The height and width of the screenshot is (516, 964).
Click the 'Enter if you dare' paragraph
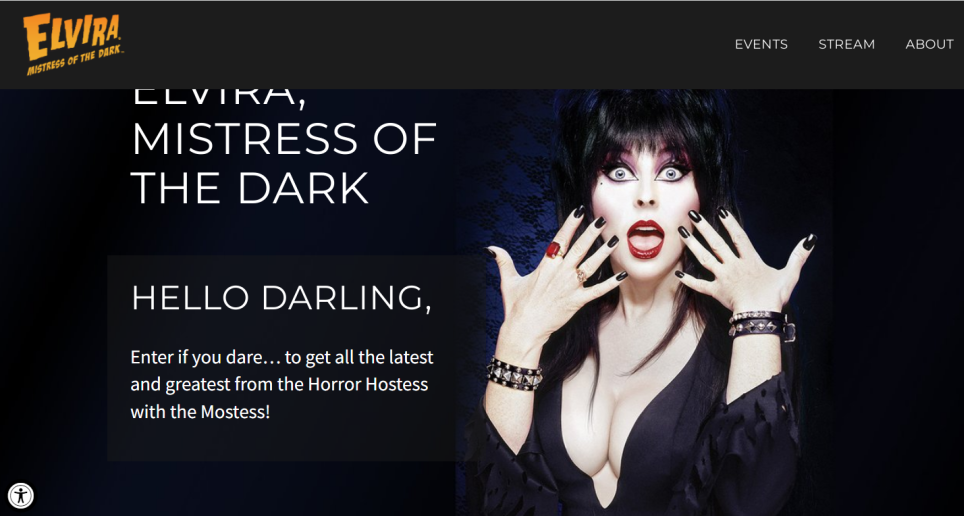coord(282,384)
